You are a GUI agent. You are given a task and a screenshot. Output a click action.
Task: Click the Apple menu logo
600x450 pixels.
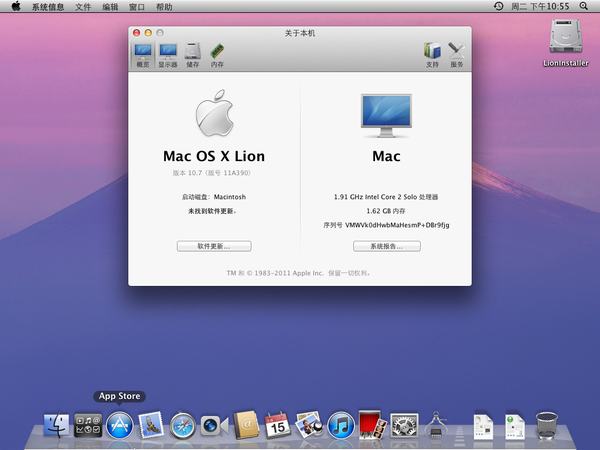[16, 6]
